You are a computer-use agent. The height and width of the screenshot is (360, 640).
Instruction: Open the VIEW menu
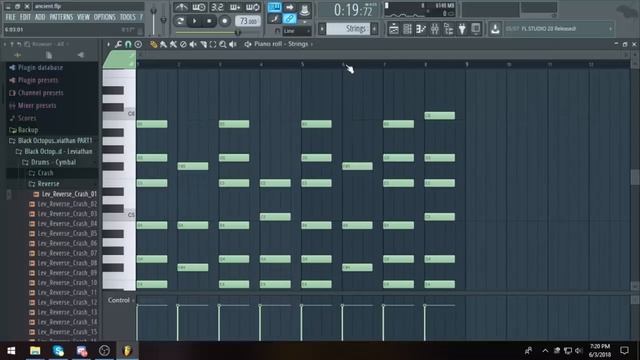pos(83,17)
